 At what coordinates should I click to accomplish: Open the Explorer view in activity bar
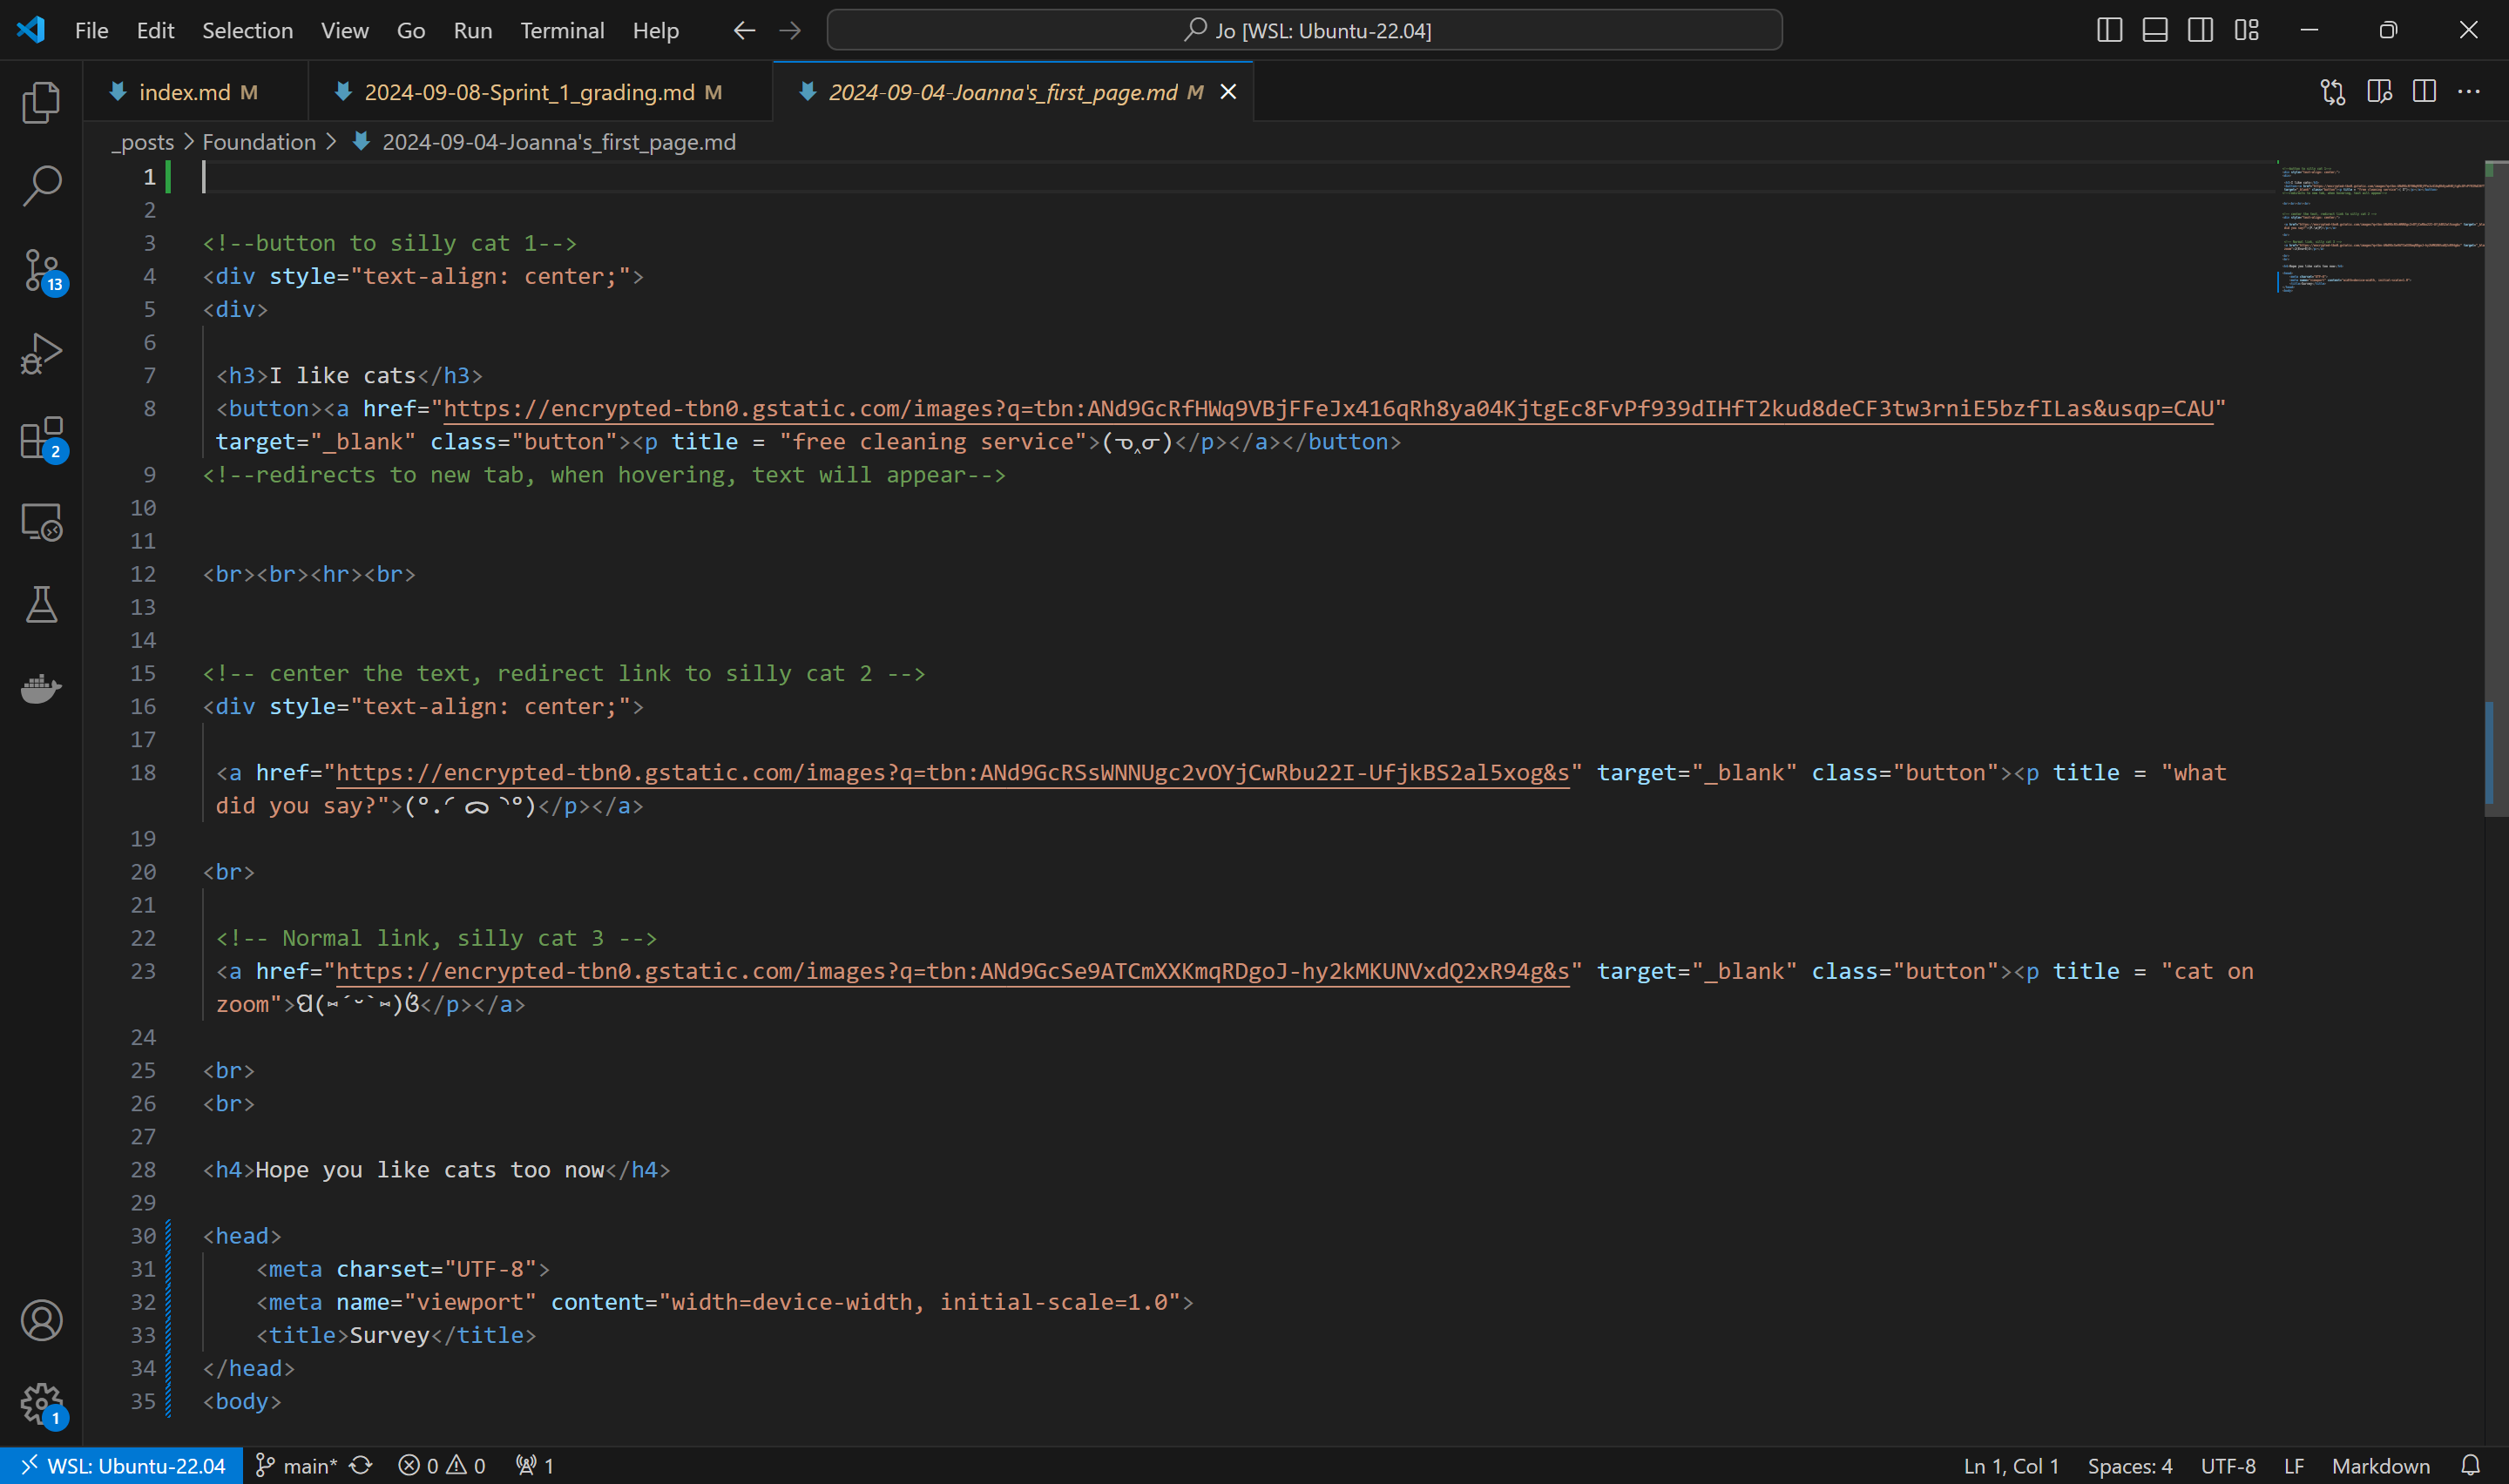tap(41, 102)
